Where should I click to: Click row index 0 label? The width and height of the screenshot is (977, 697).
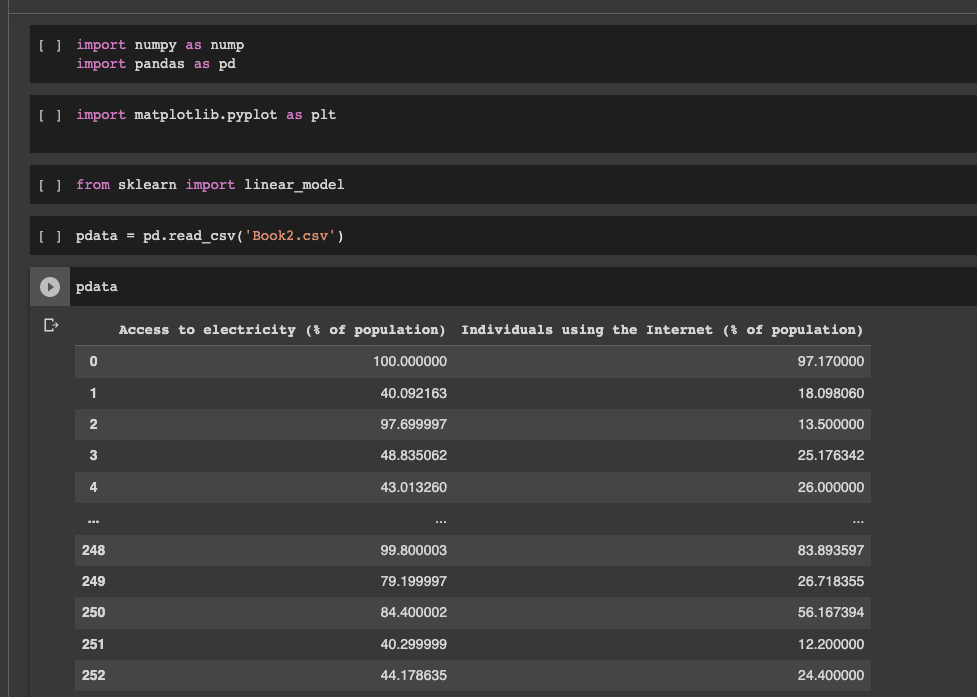click(x=93, y=361)
